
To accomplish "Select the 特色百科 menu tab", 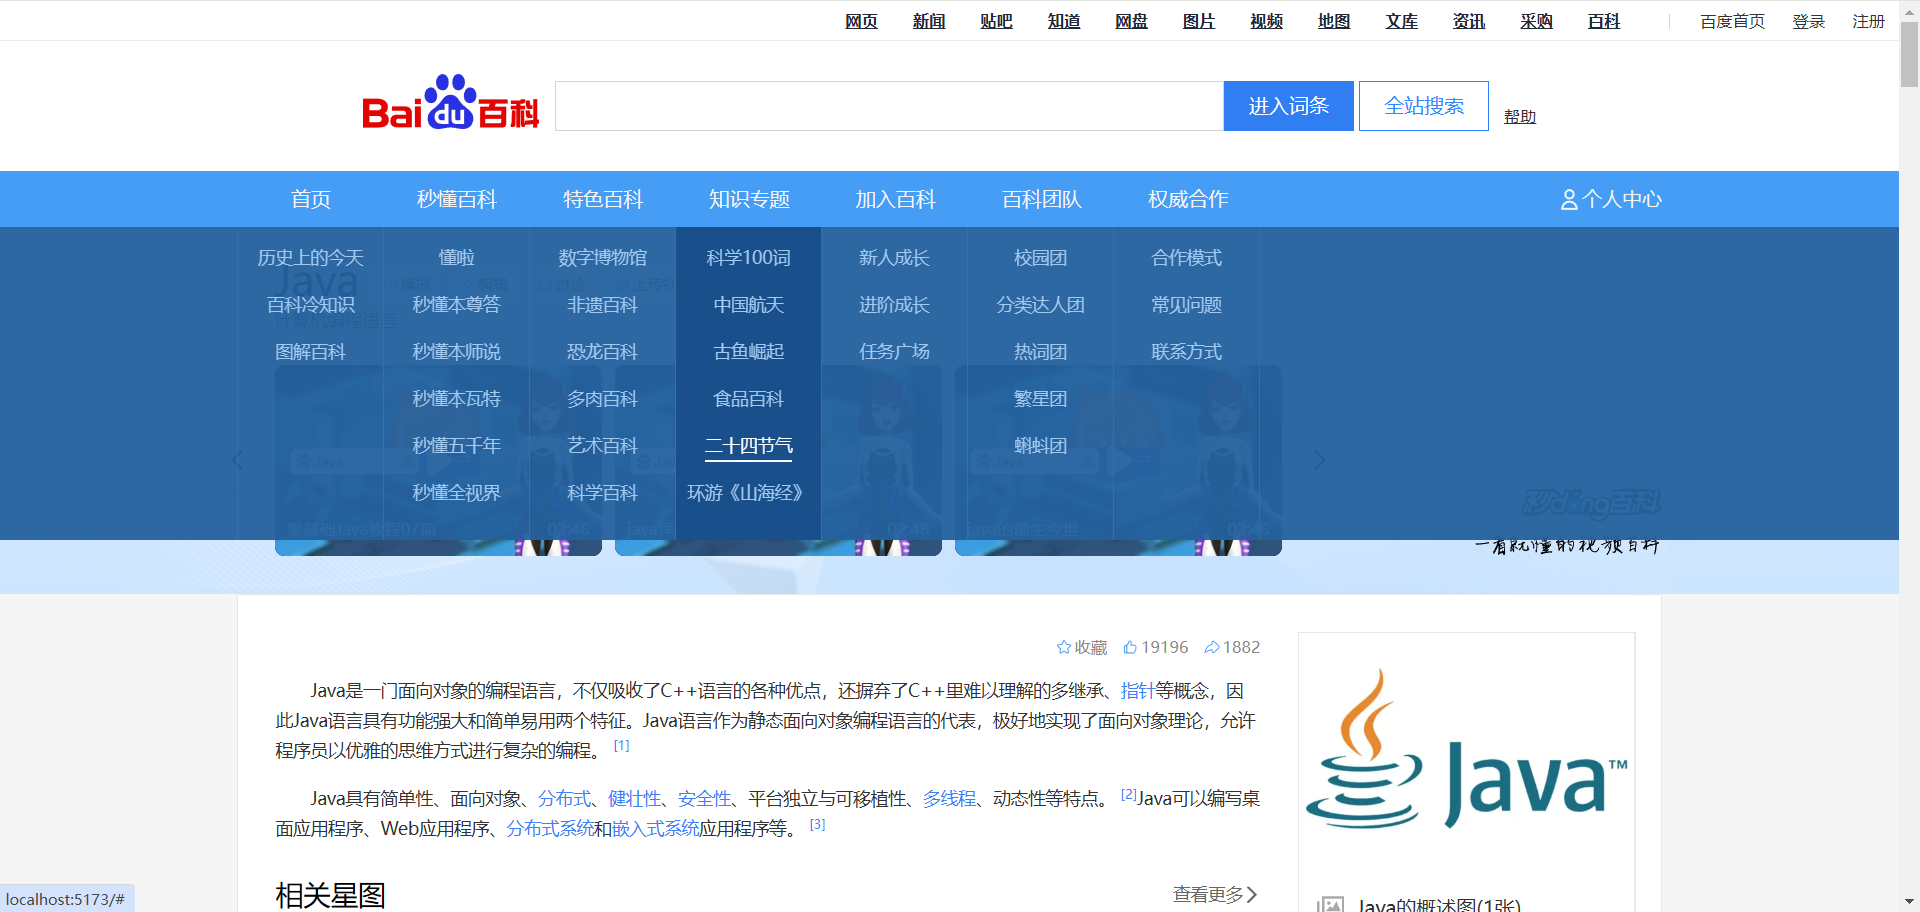I will (603, 199).
